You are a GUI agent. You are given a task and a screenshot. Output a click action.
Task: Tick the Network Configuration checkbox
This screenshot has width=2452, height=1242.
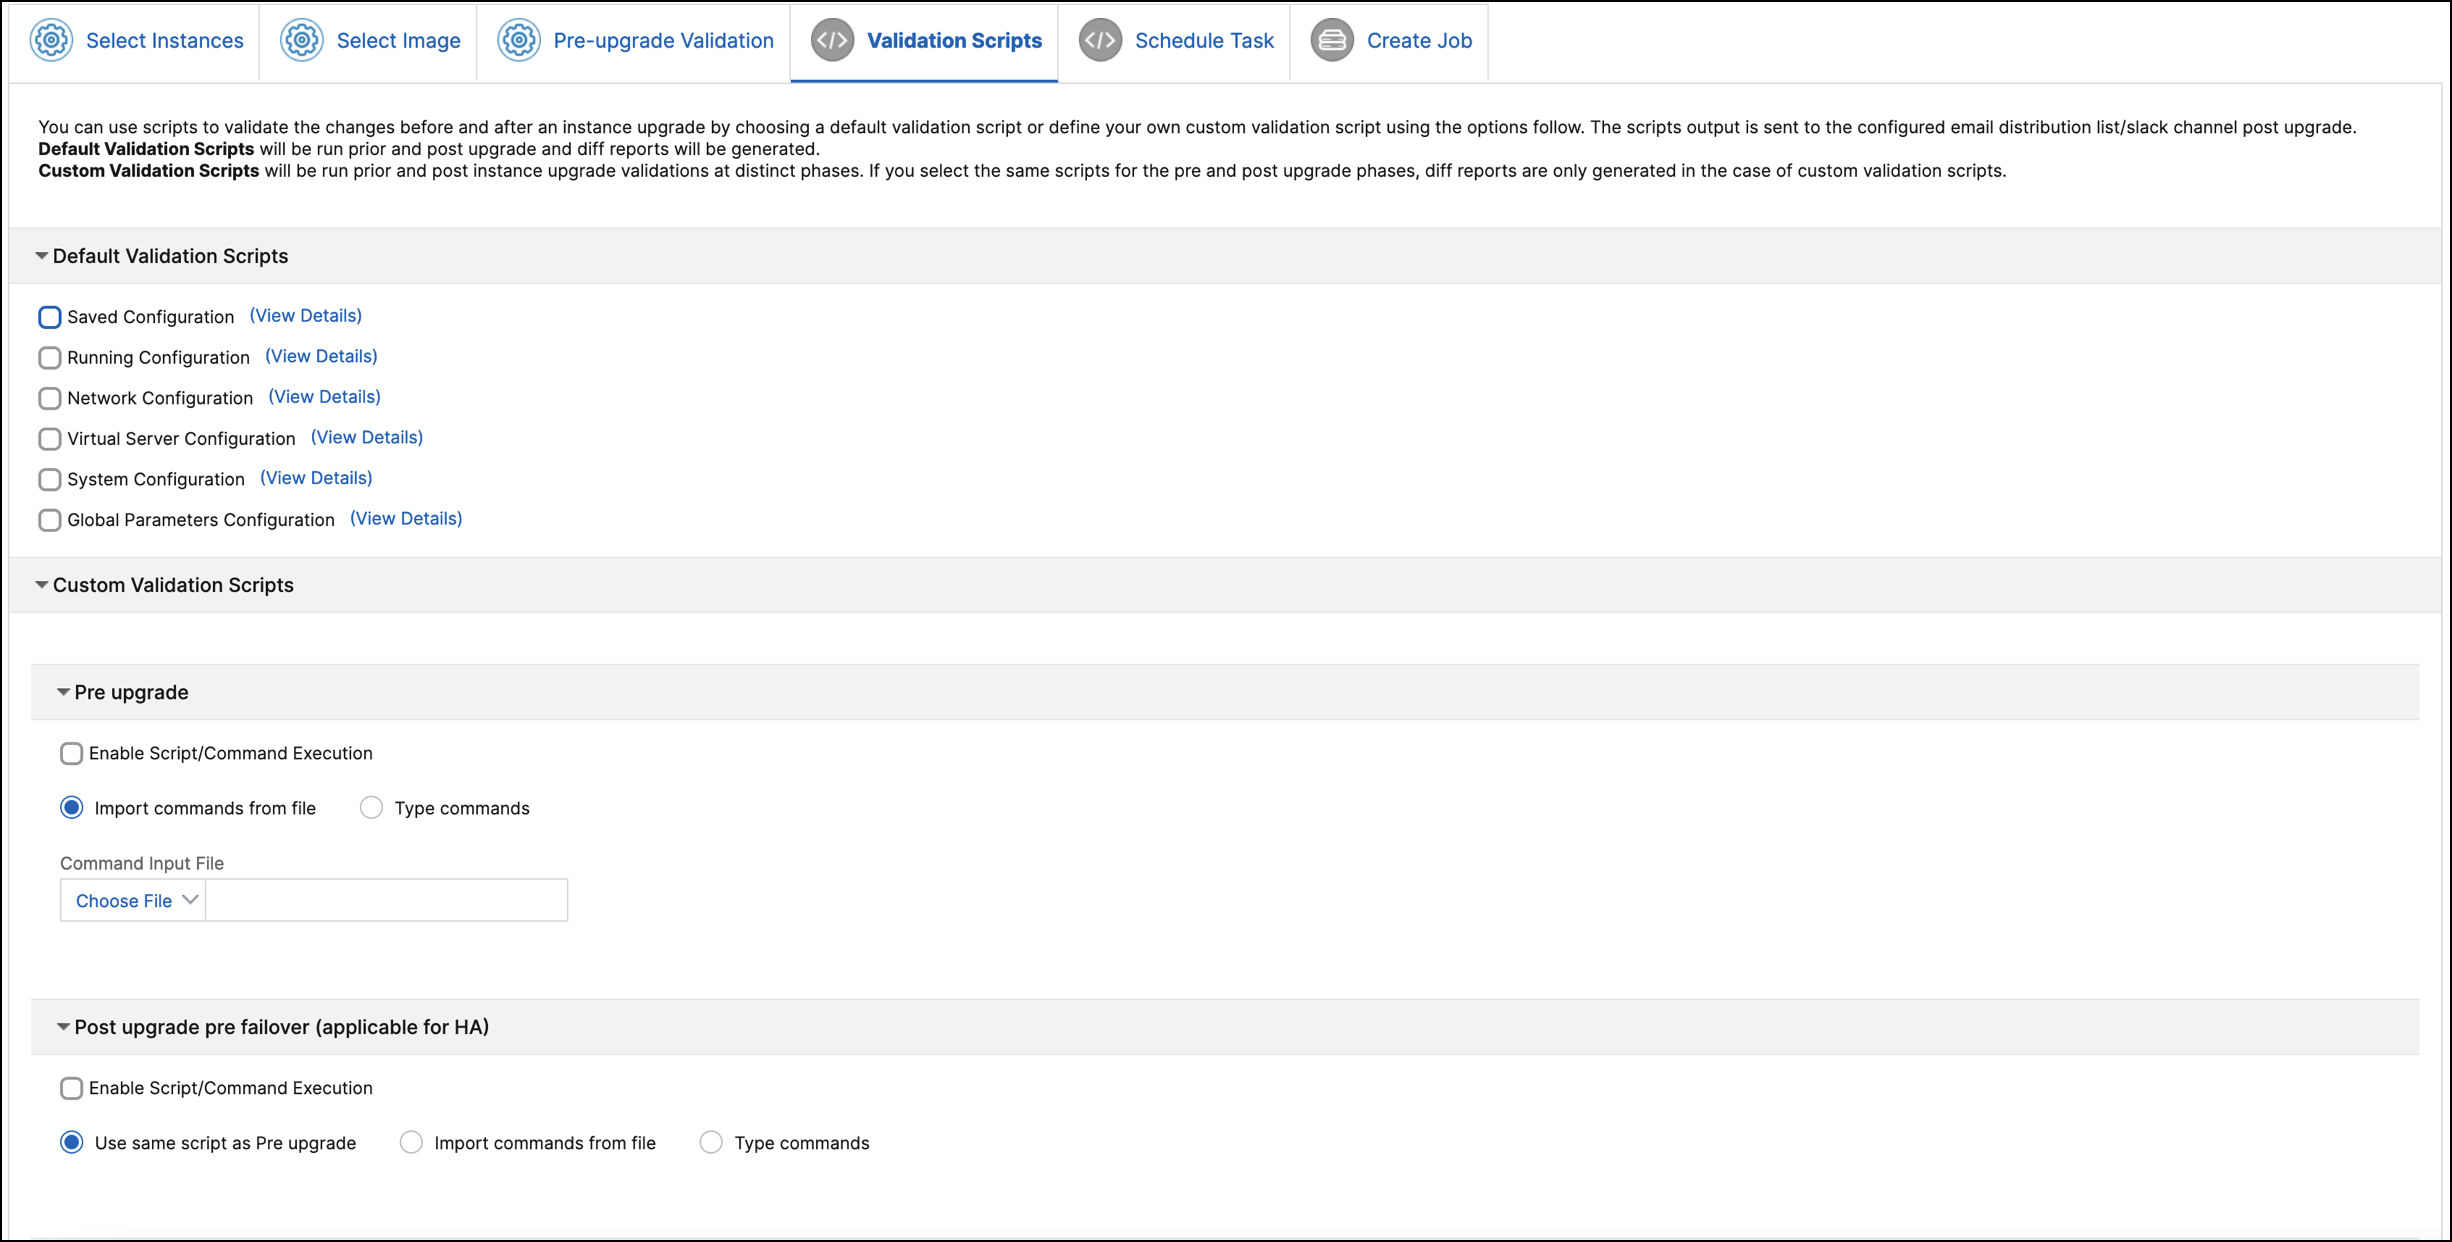[x=49, y=398]
